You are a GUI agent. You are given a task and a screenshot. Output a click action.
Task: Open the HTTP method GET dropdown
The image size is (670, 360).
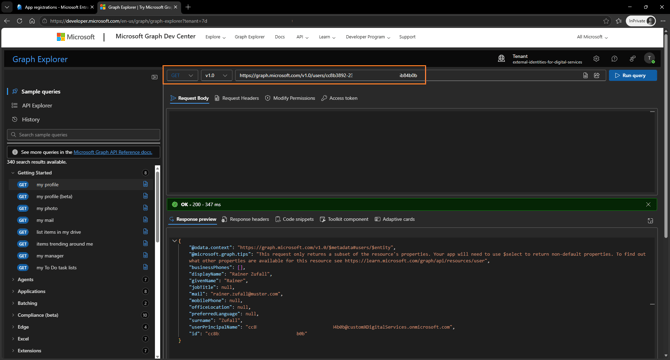pos(182,76)
